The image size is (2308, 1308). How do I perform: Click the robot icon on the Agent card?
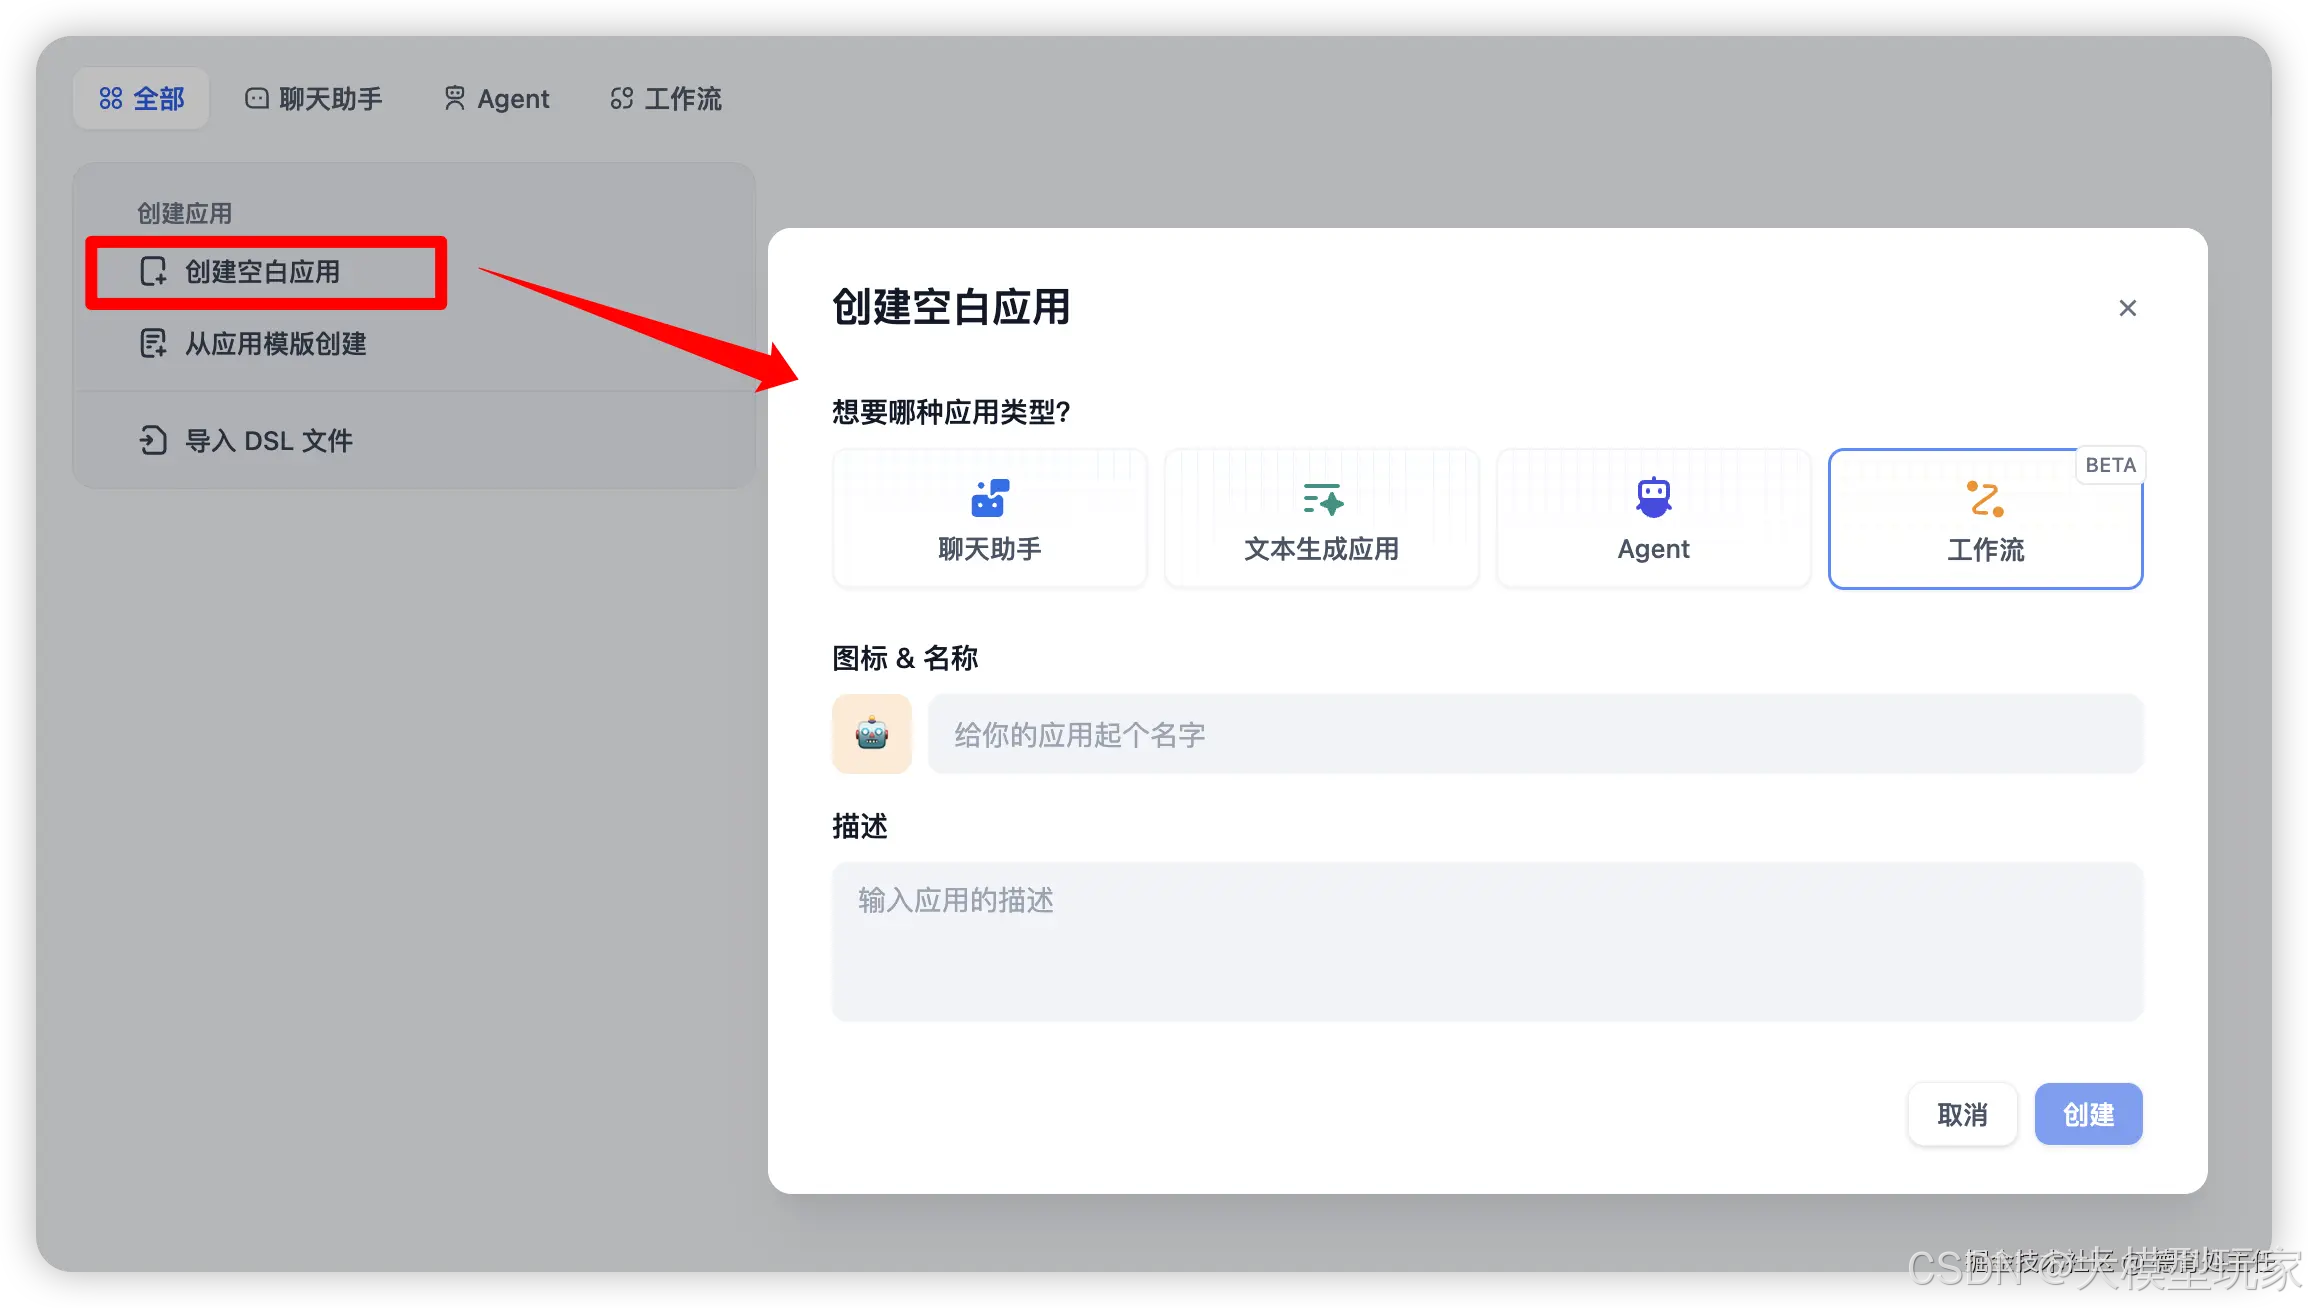pos(1652,495)
